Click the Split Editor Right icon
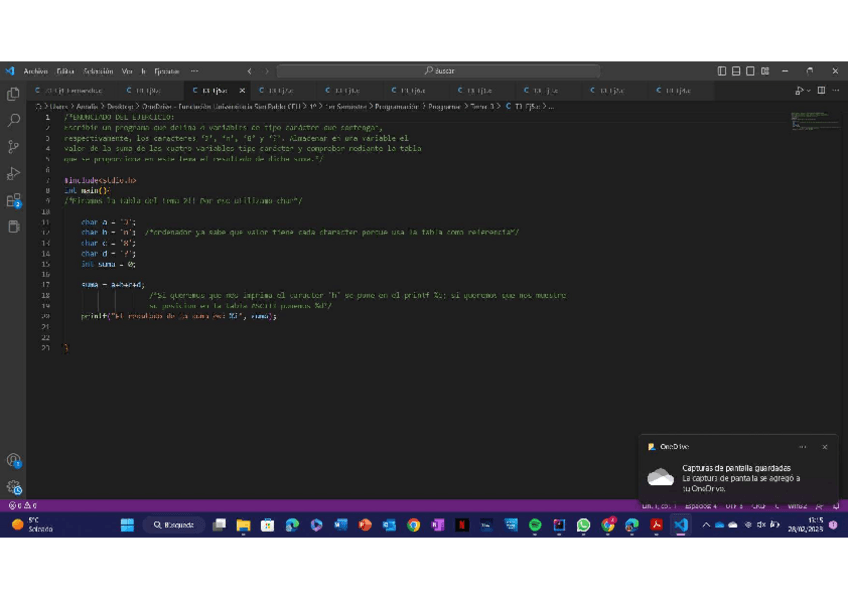Image resolution: width=848 pixels, height=599 pixels. pos(821,91)
